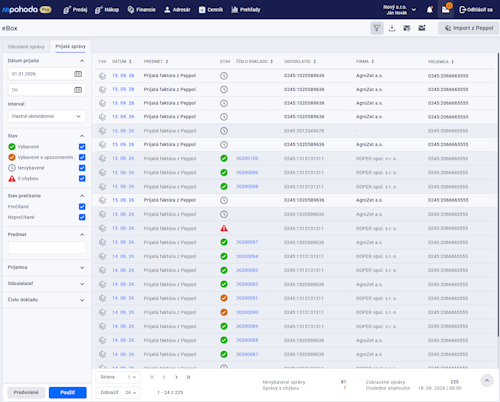This screenshot has width=500, height=402.
Task: Go to the previous page
Action: coord(164,377)
